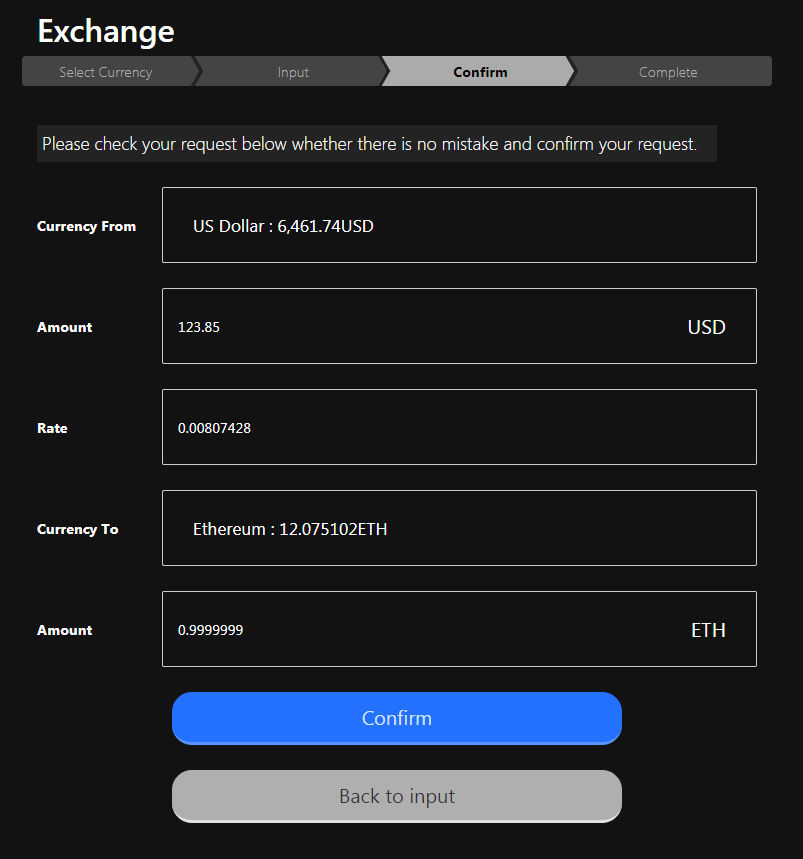Click the Amount label beside the ETH field

[x=64, y=630]
